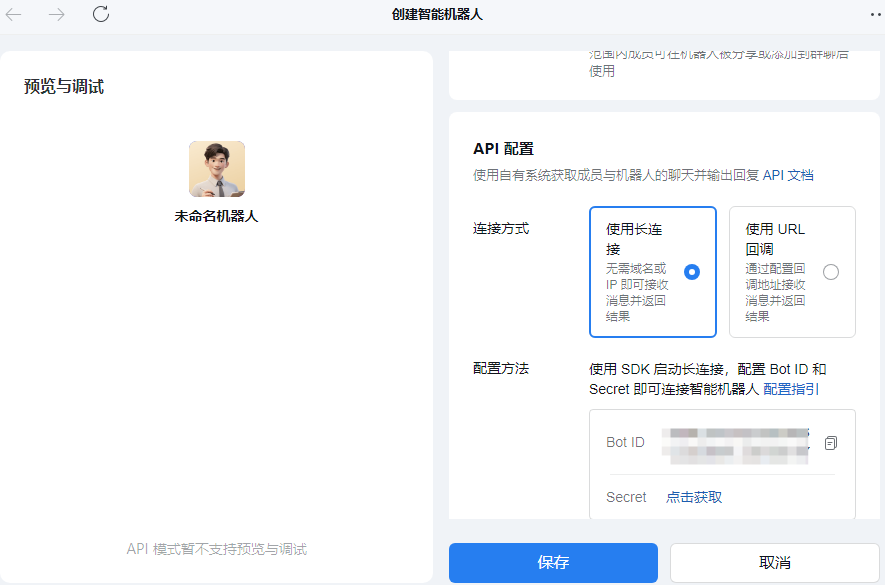Click the 预览与调试 panel heading
885x585 pixels.
[x=64, y=87]
